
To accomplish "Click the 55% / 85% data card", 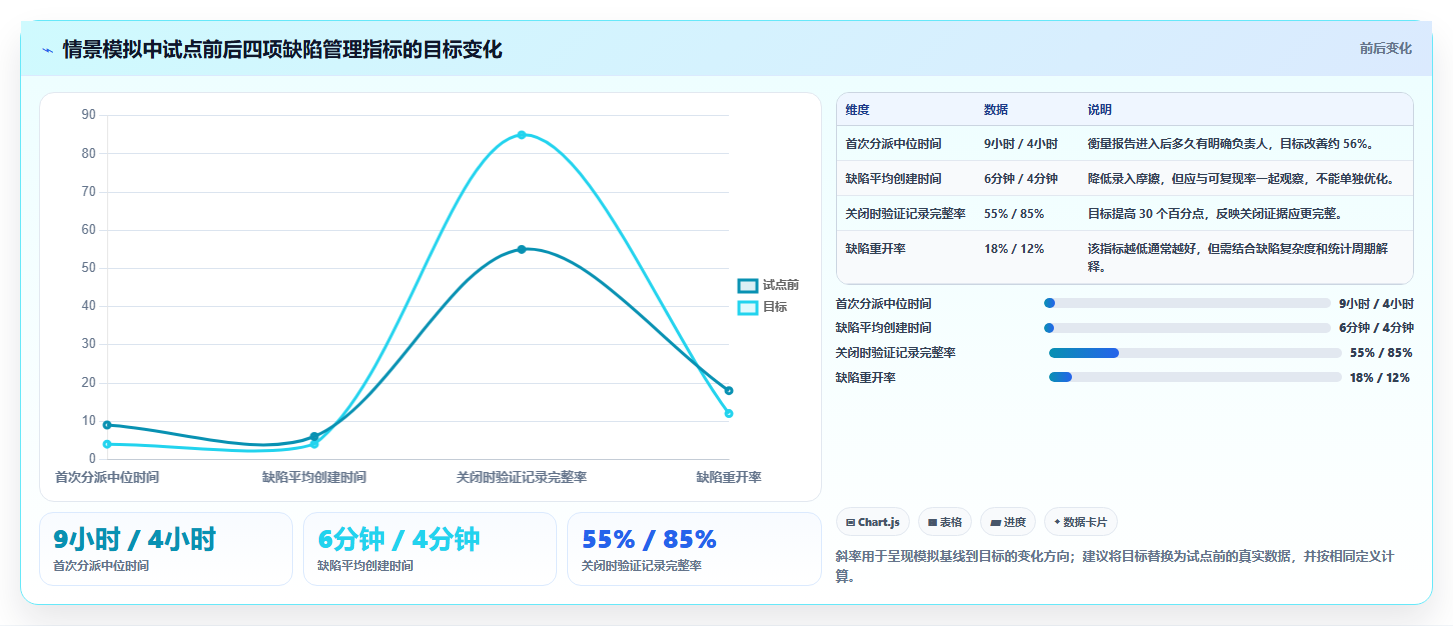I will click(x=694, y=549).
